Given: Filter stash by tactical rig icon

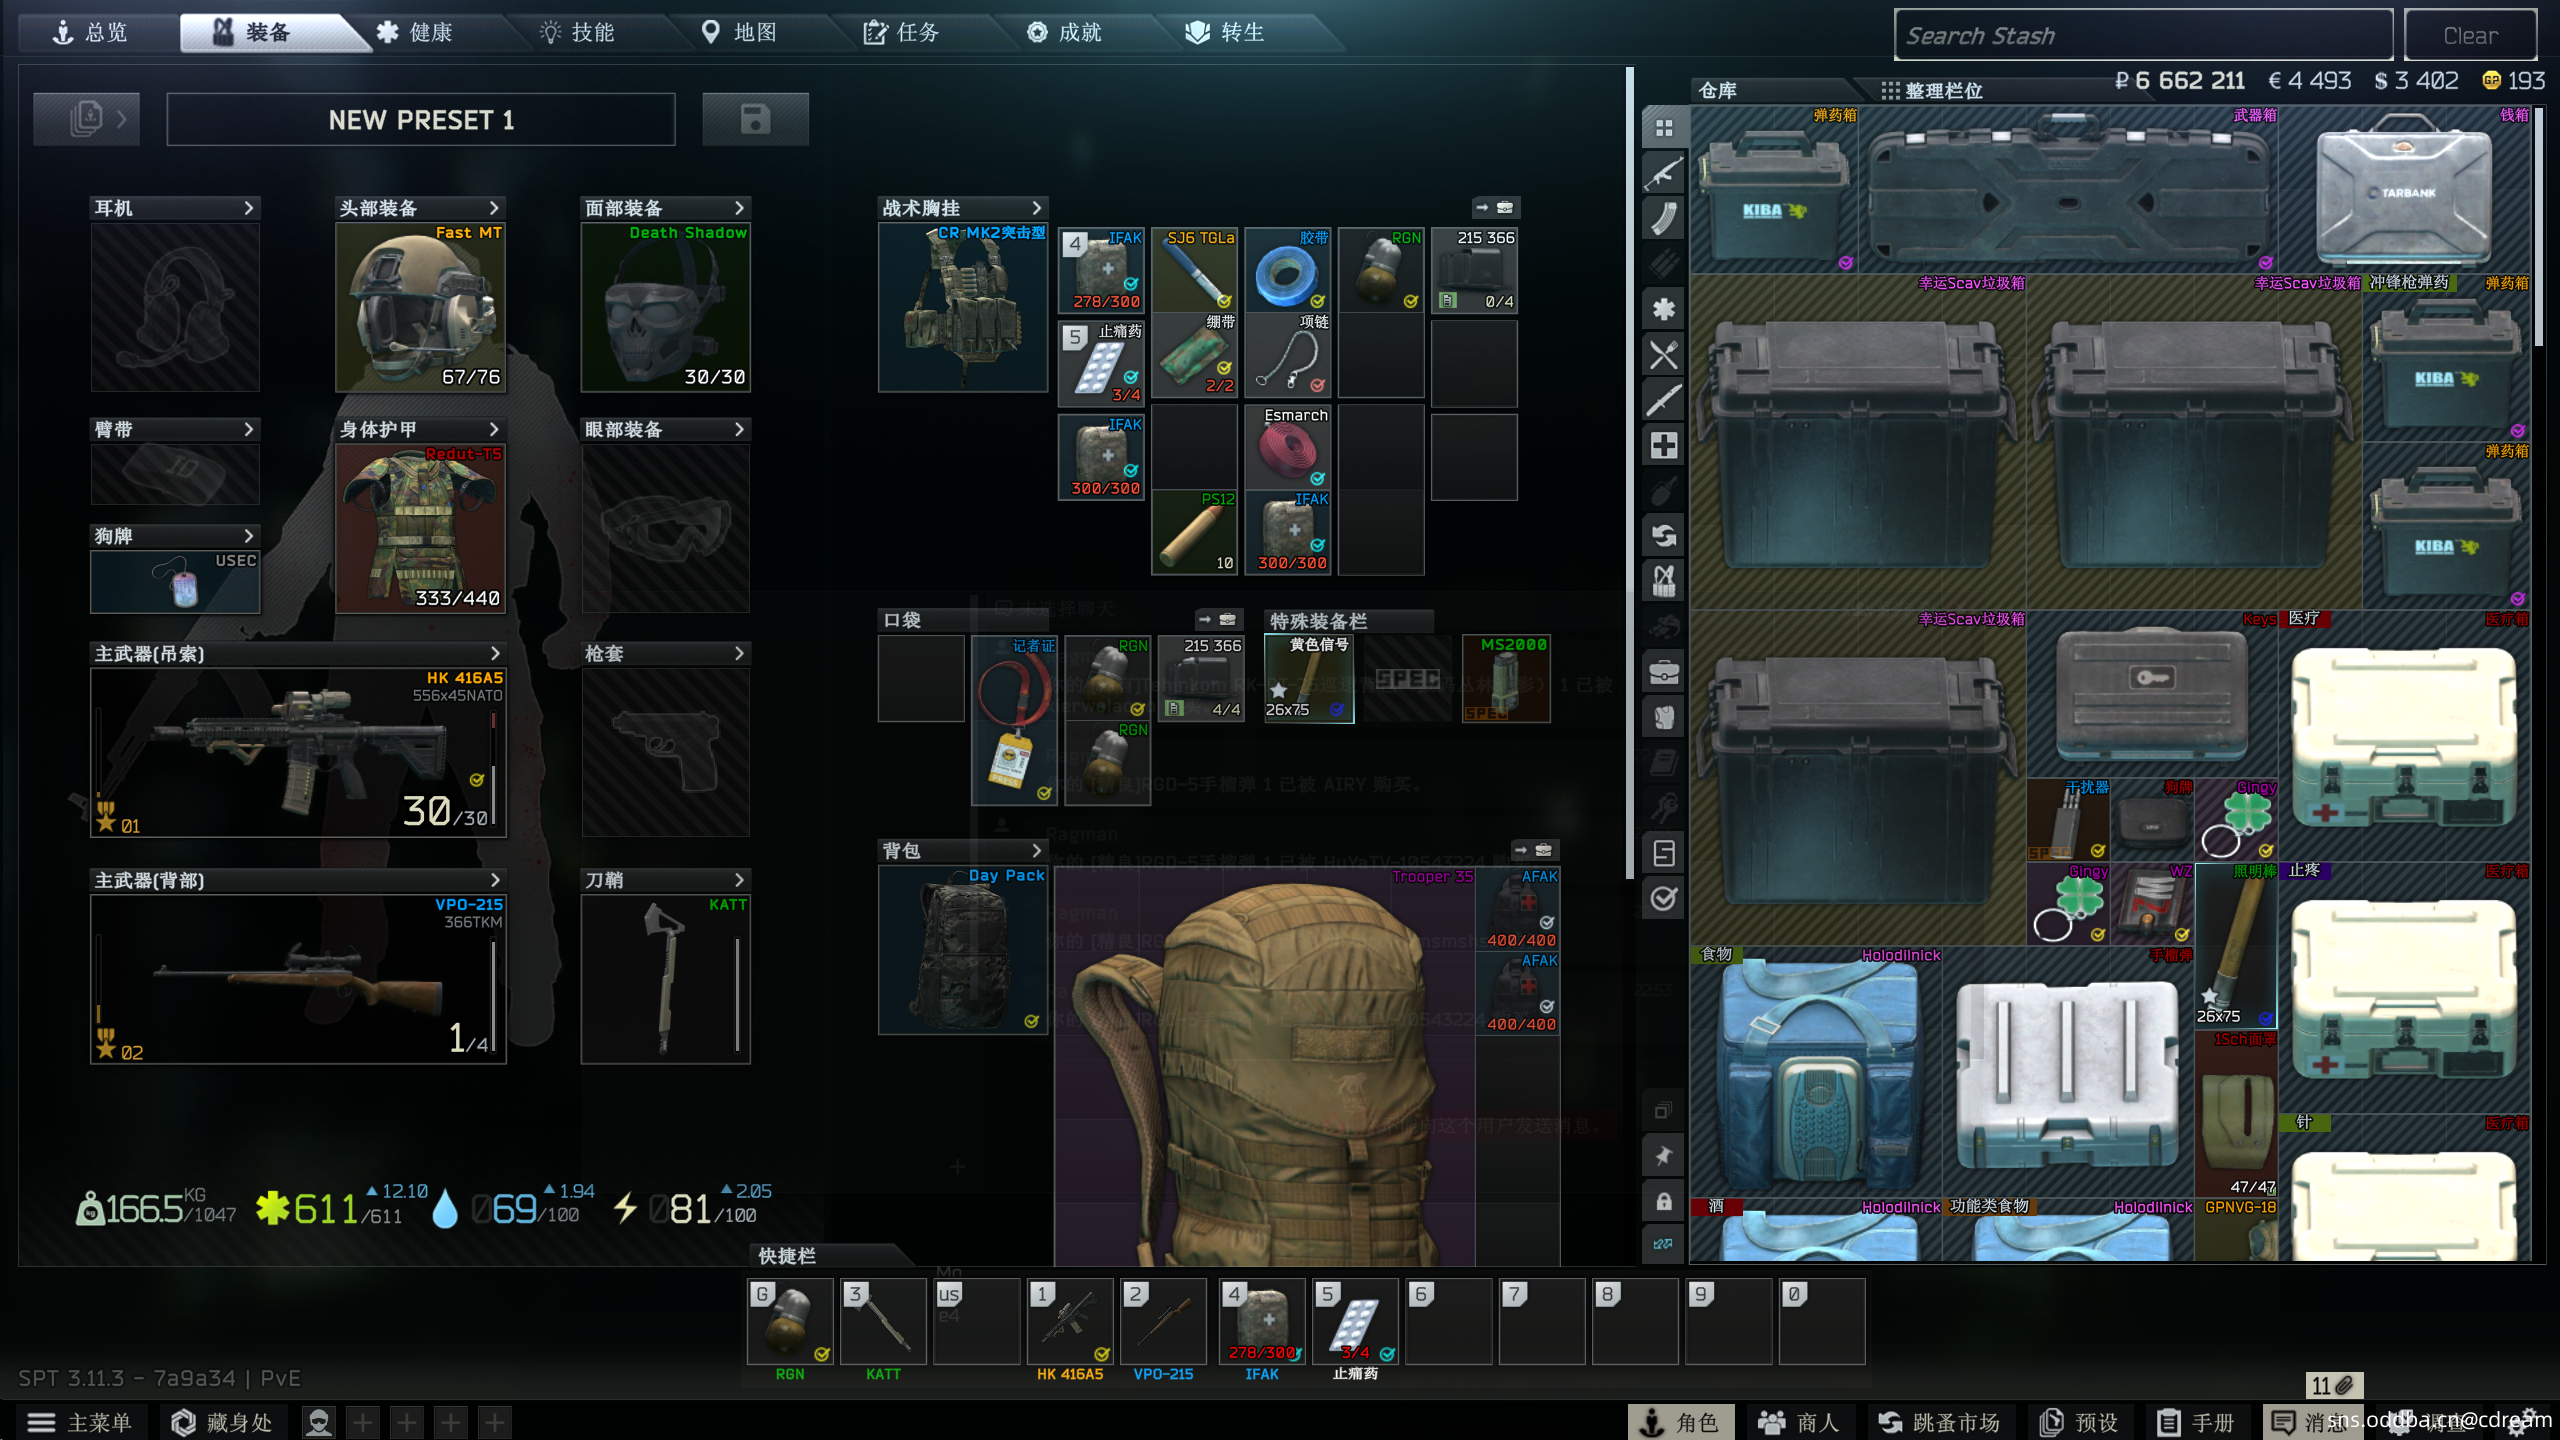Looking at the screenshot, I should pyautogui.click(x=1664, y=581).
